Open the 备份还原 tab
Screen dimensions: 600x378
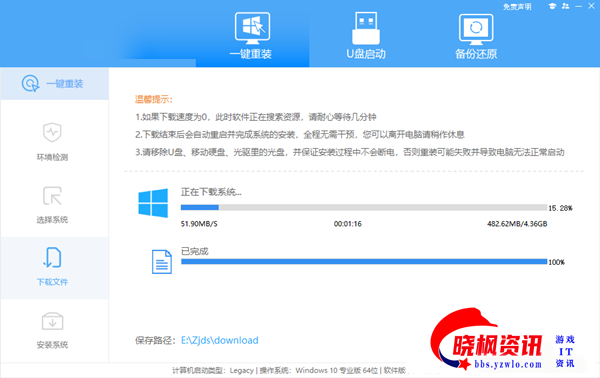click(x=476, y=36)
